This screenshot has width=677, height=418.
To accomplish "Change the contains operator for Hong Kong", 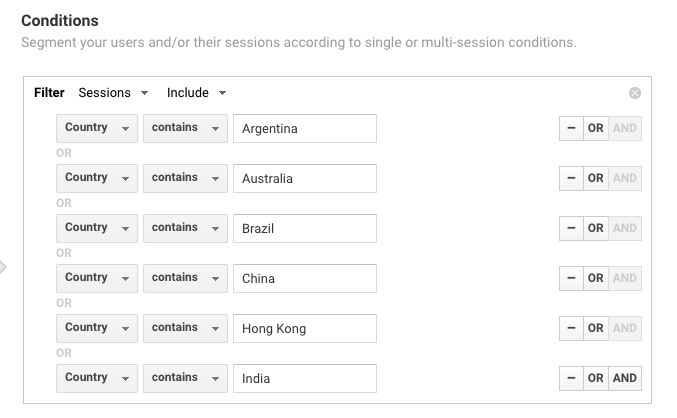I will pyautogui.click(x=185, y=328).
